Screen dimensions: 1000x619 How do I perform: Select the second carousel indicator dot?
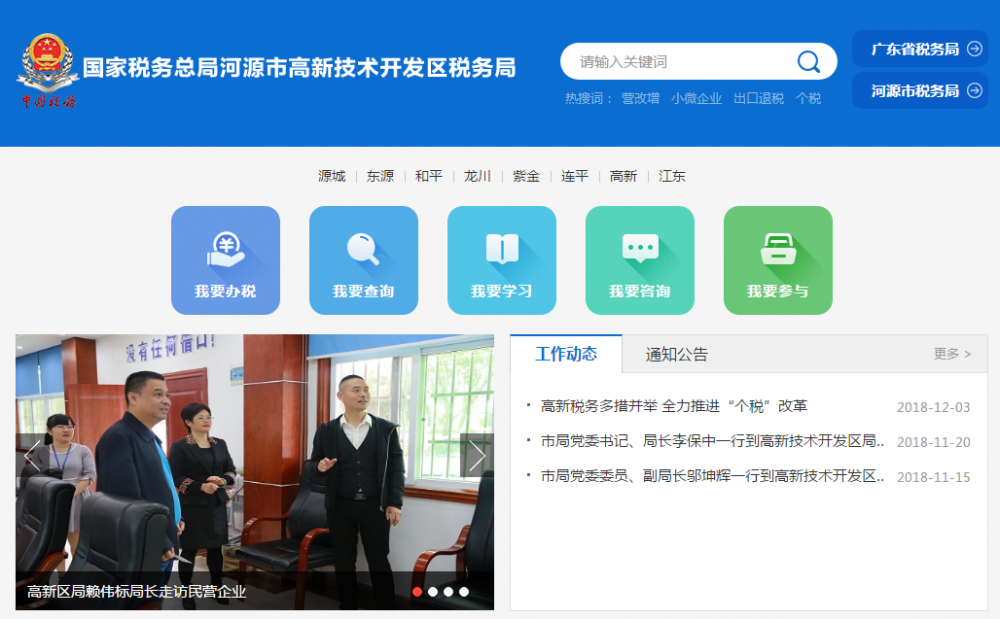[x=433, y=591]
